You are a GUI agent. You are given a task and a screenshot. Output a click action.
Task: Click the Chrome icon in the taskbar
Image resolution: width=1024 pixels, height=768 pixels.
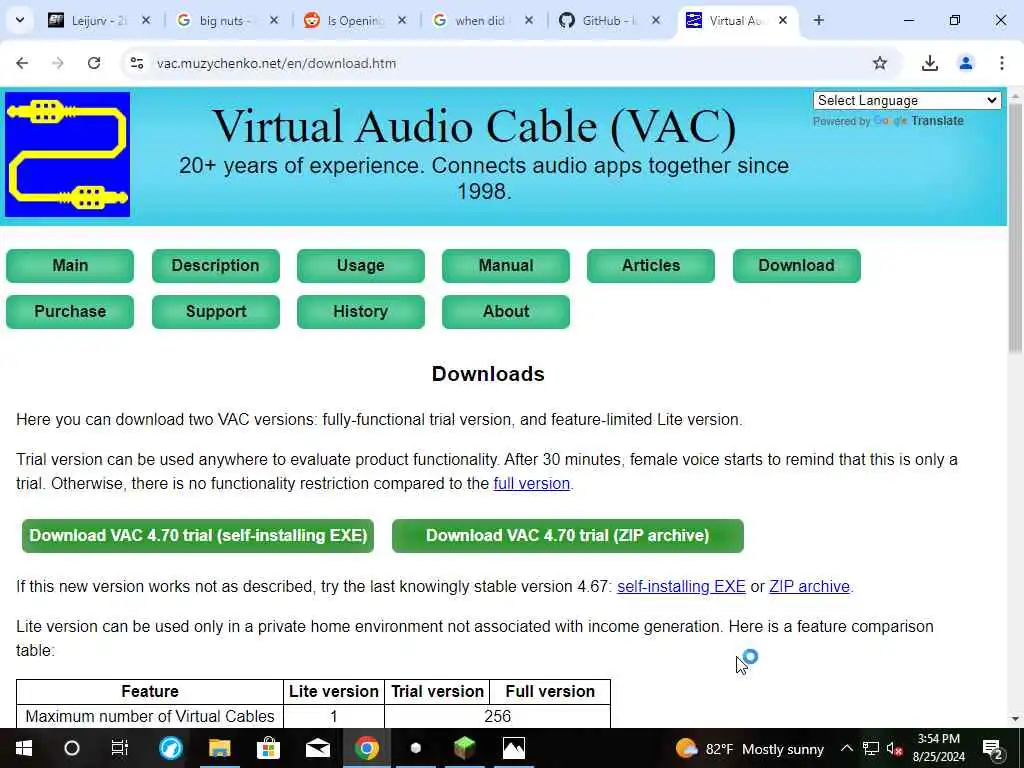tap(367, 748)
